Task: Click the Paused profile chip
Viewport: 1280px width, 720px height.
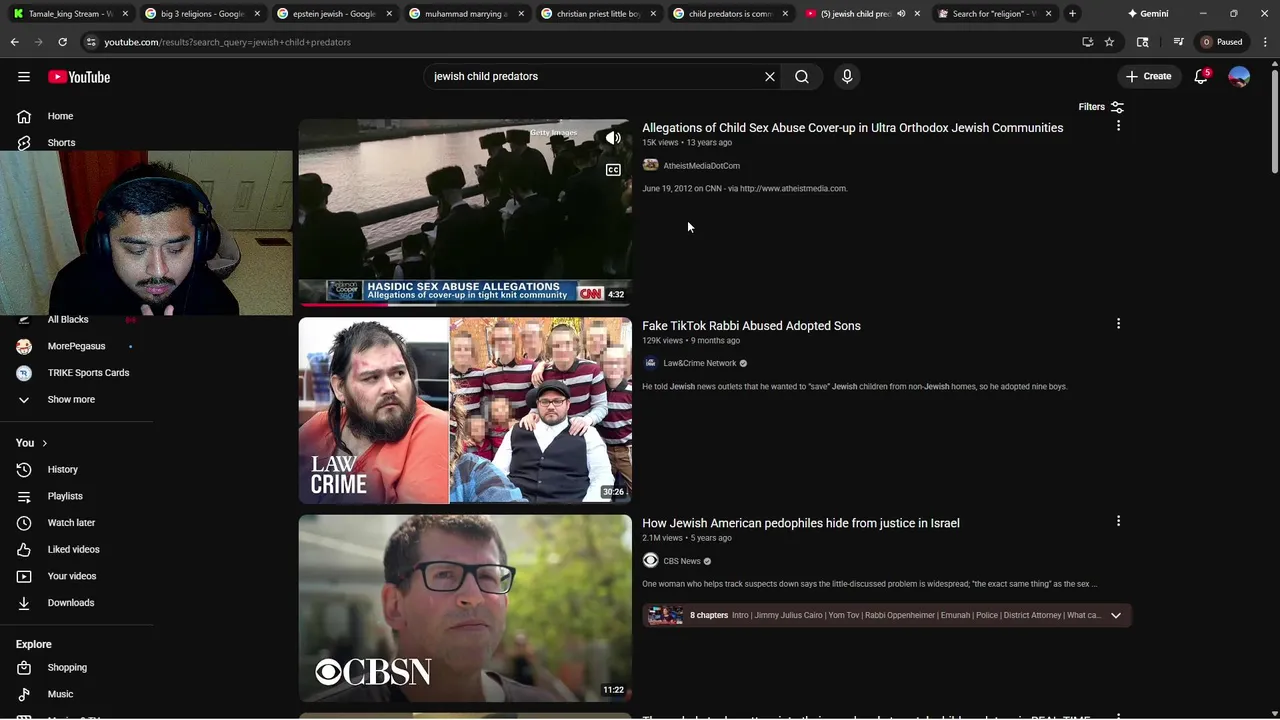Action: coord(1222,42)
